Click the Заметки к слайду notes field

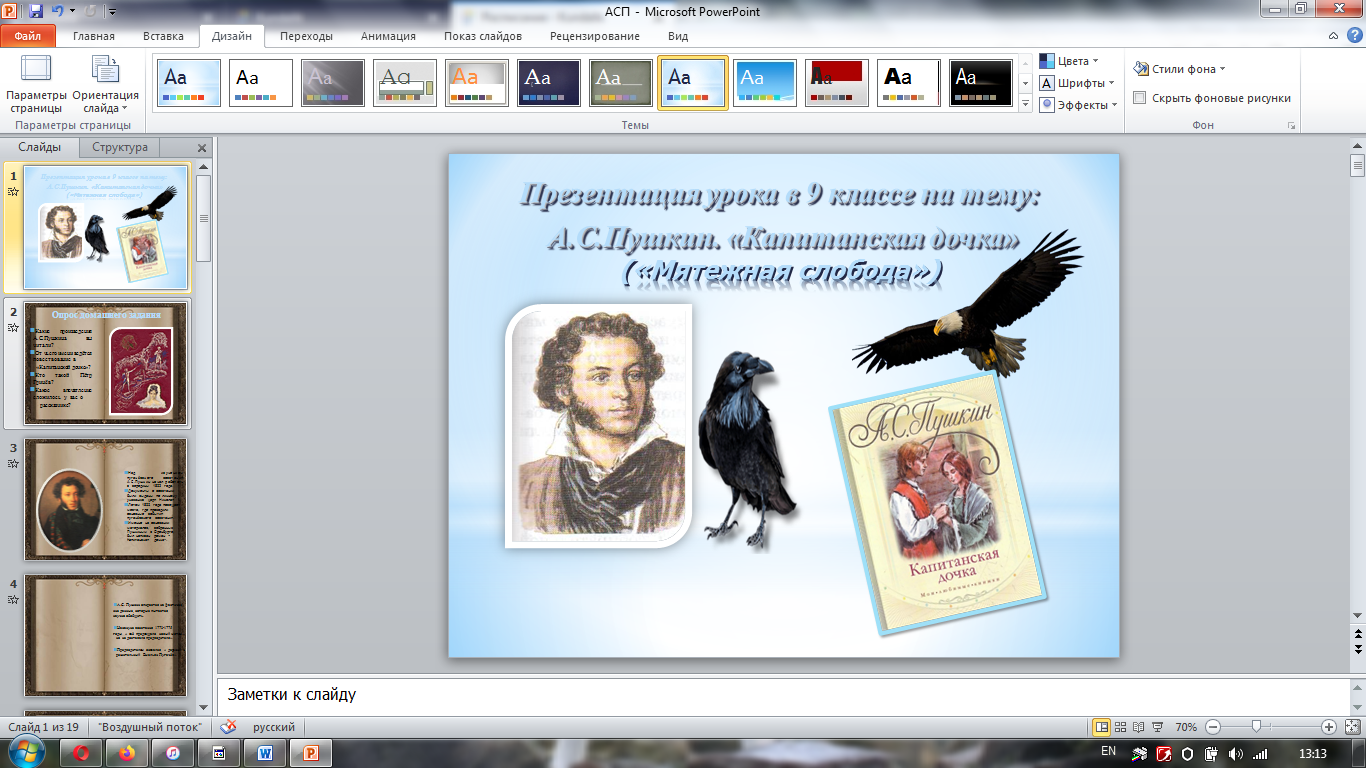pyautogui.click(x=783, y=694)
